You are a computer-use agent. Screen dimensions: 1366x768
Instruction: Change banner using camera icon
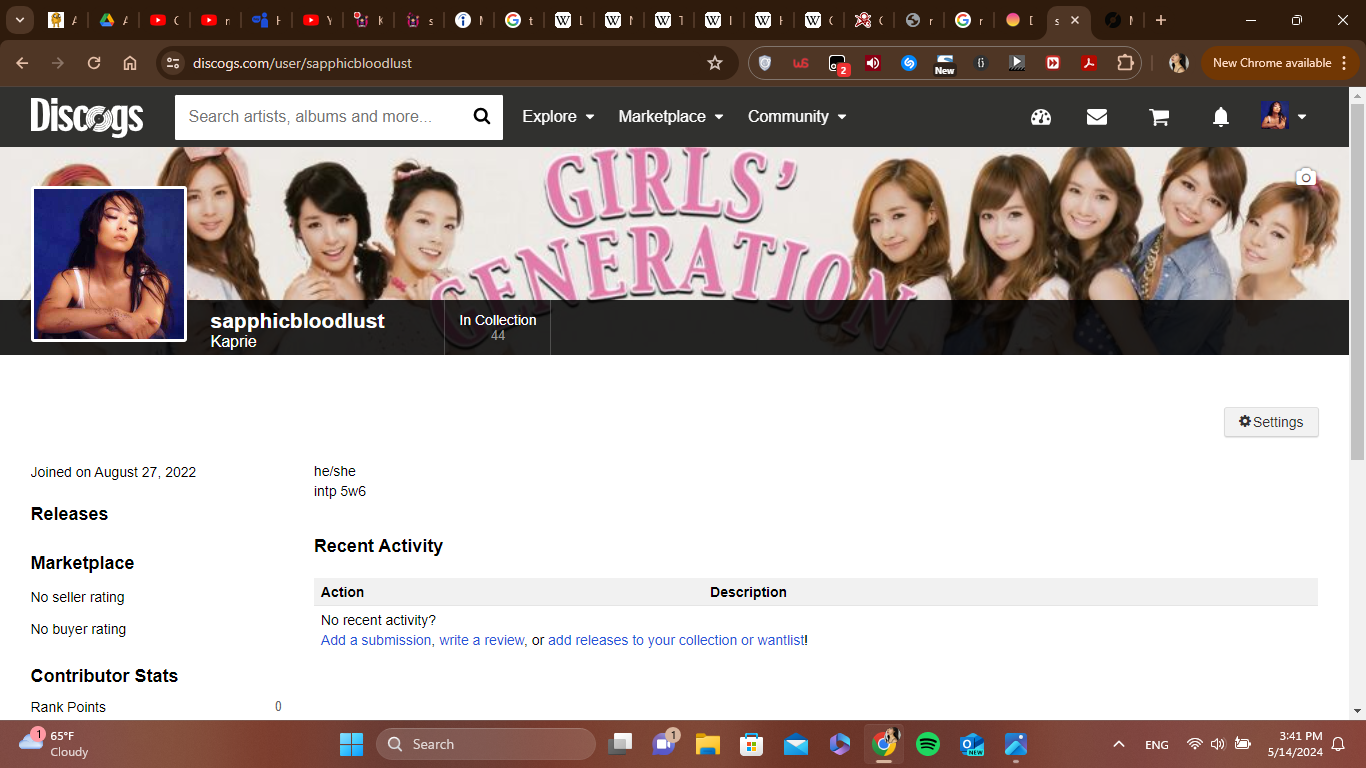[1306, 177]
